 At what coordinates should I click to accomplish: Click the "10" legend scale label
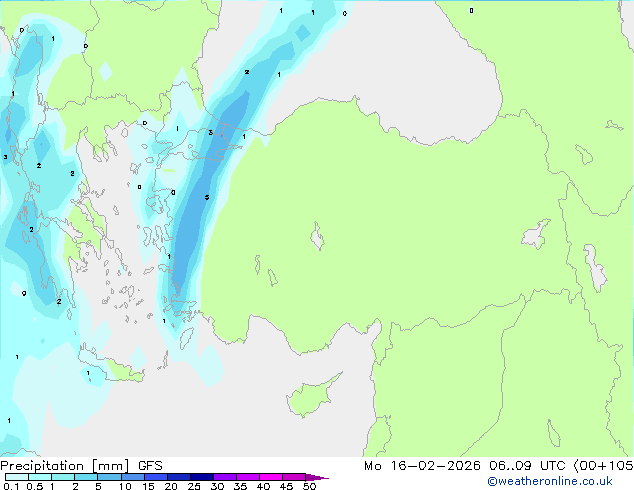click(x=125, y=486)
